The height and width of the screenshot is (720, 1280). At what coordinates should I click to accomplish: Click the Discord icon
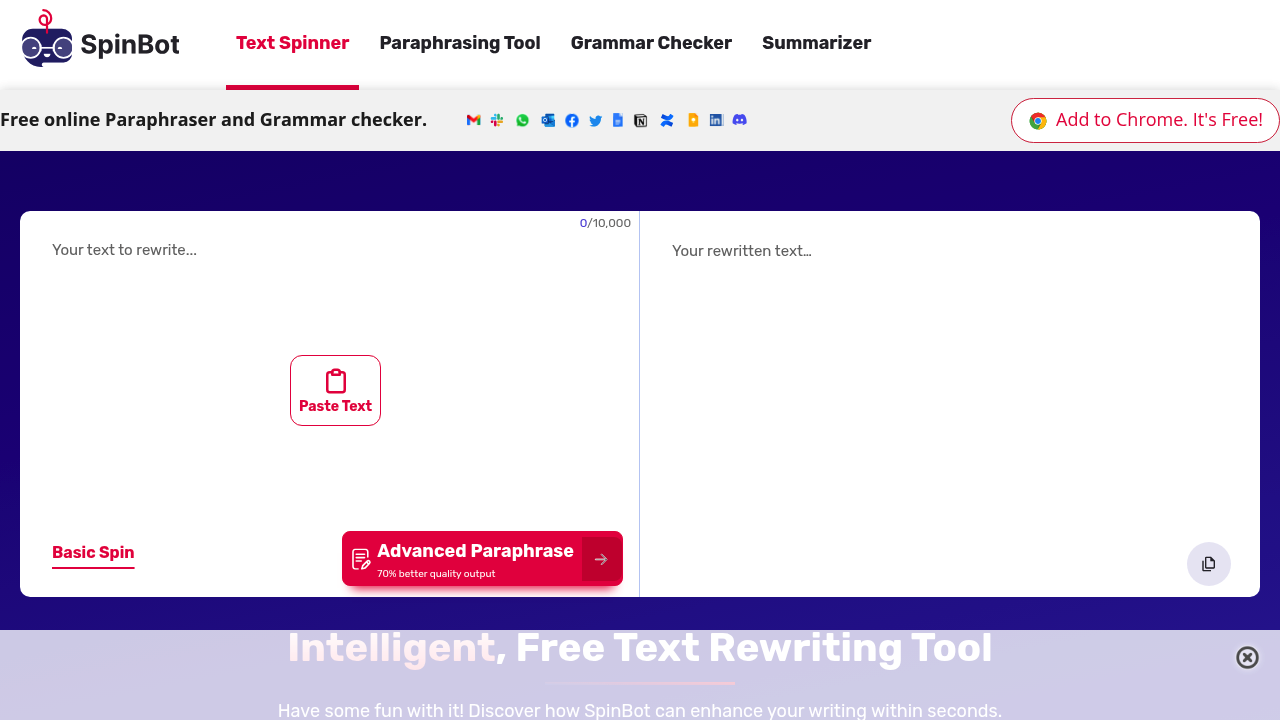click(740, 120)
